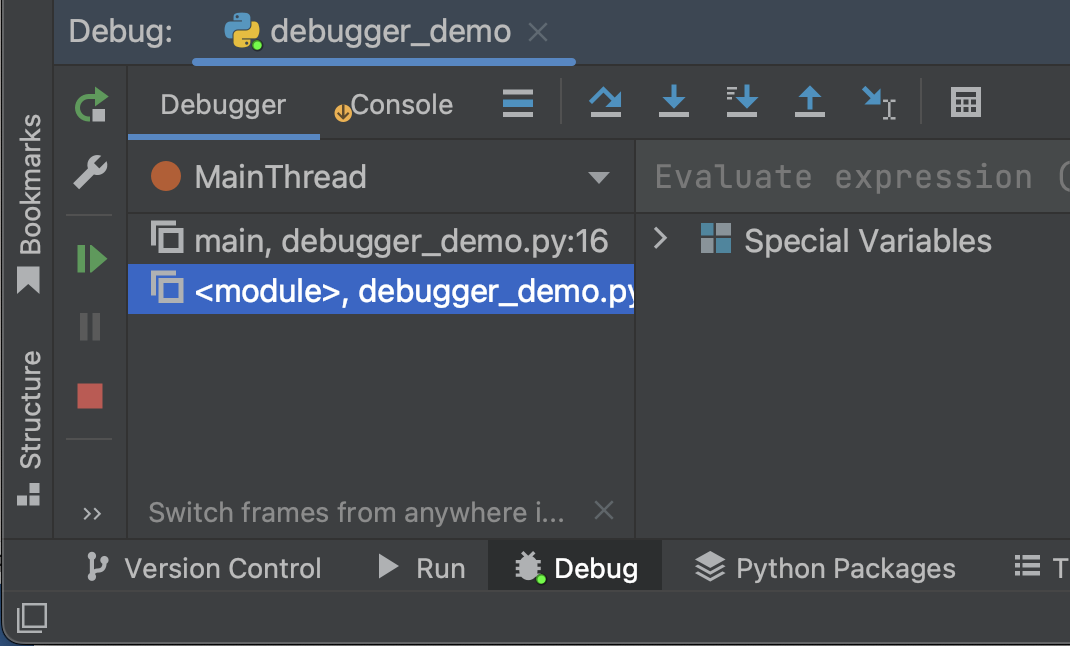This screenshot has width=1070, height=646.
Task: Pause the running program
Action: coord(91,326)
